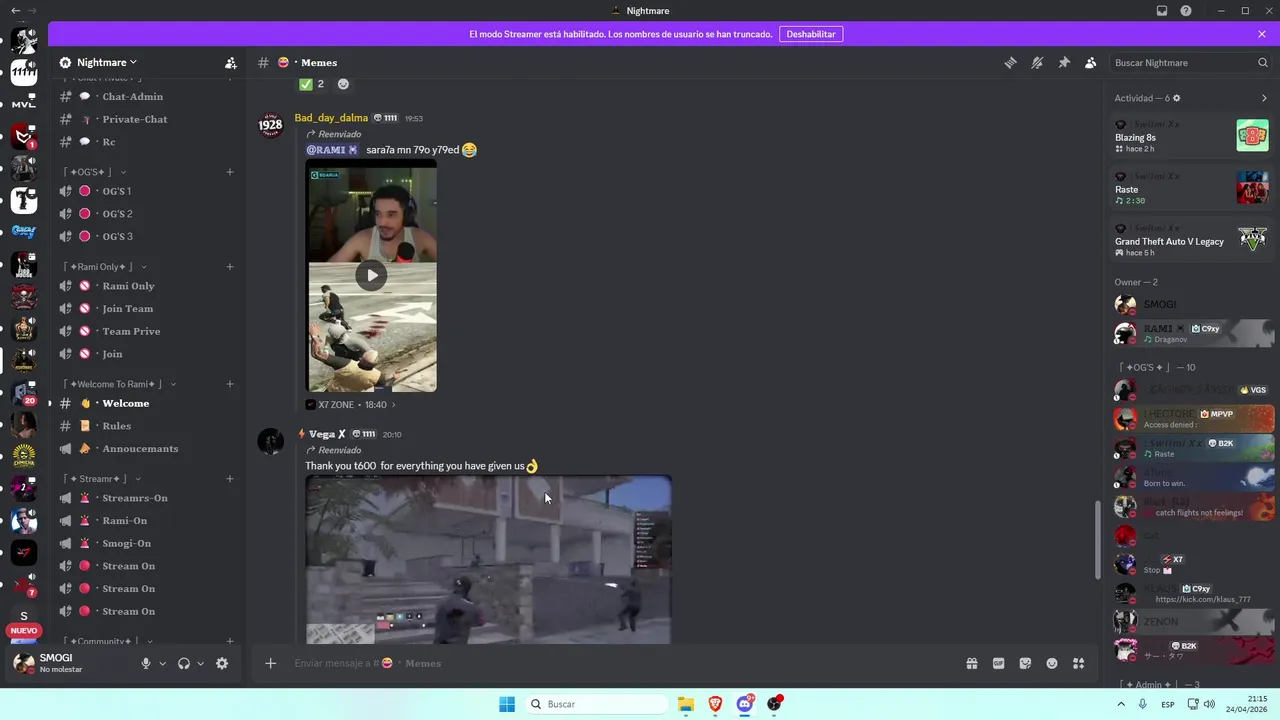Add channel to Welcome To Rami category

click(x=230, y=384)
